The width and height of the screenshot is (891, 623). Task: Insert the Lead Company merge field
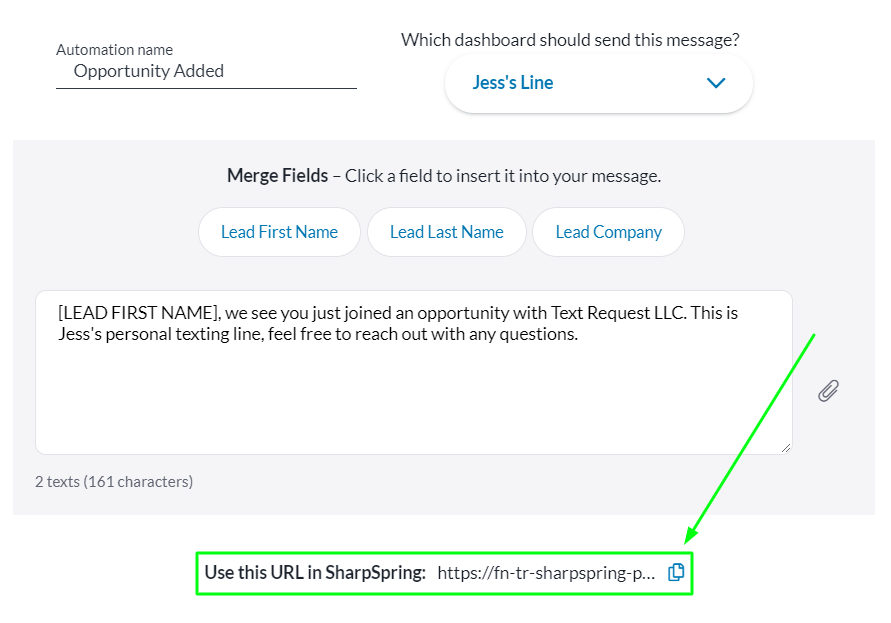tap(608, 232)
